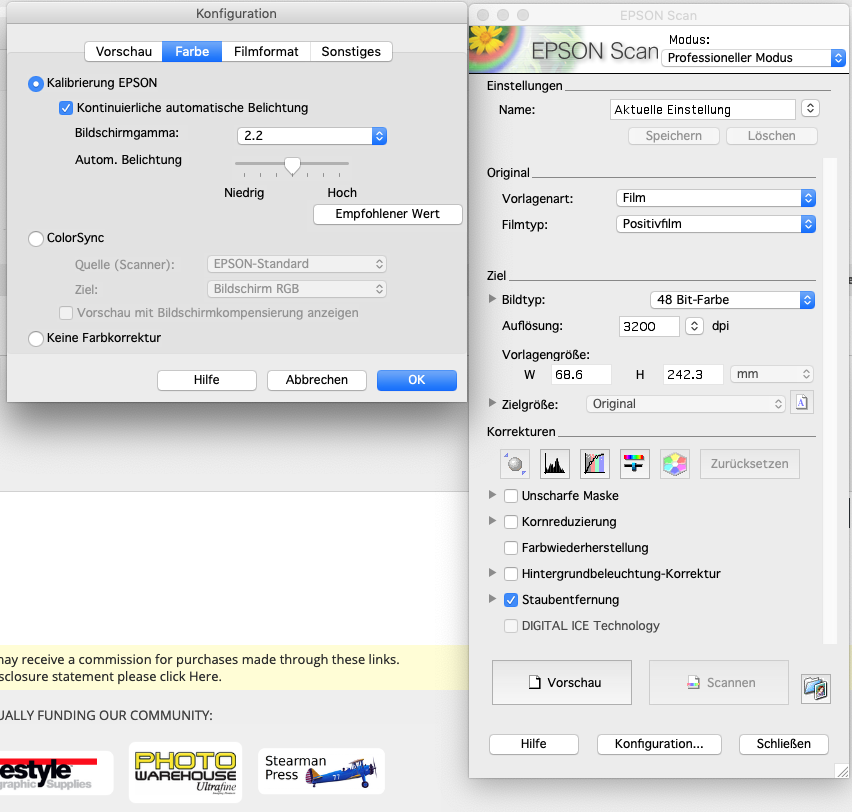Click the Vorlagengröße width field
The width and height of the screenshot is (852, 812).
click(x=581, y=374)
